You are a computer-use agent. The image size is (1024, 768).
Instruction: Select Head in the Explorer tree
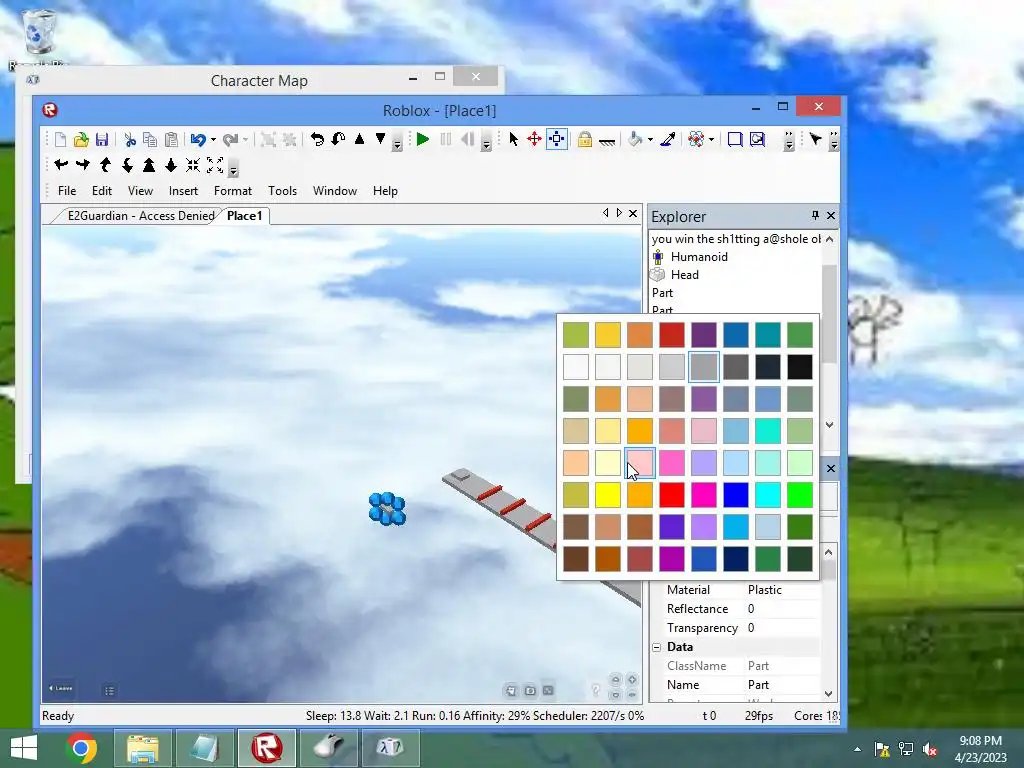pyautogui.click(x=684, y=275)
